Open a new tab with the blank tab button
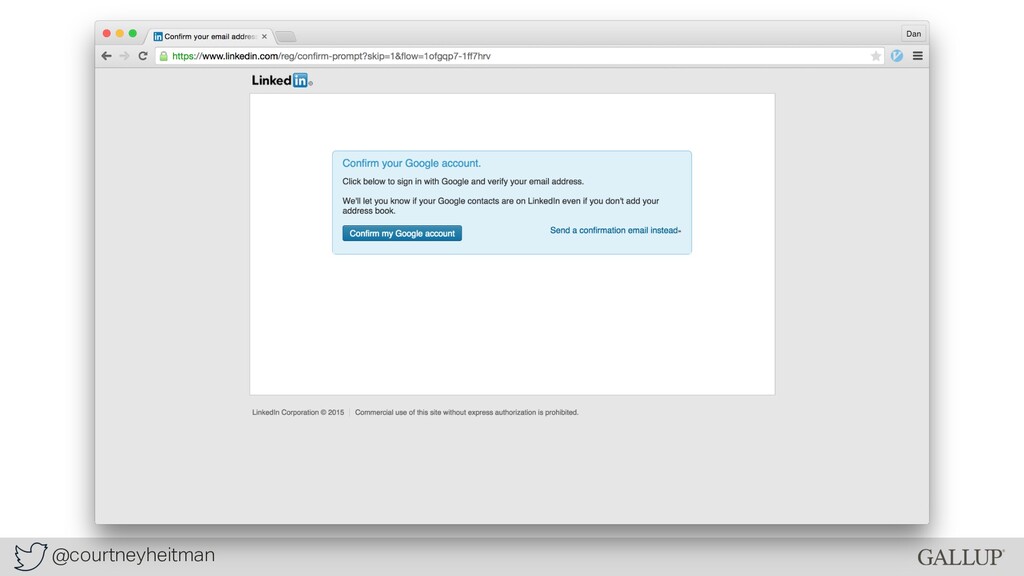The width and height of the screenshot is (1024, 576). pos(285,37)
